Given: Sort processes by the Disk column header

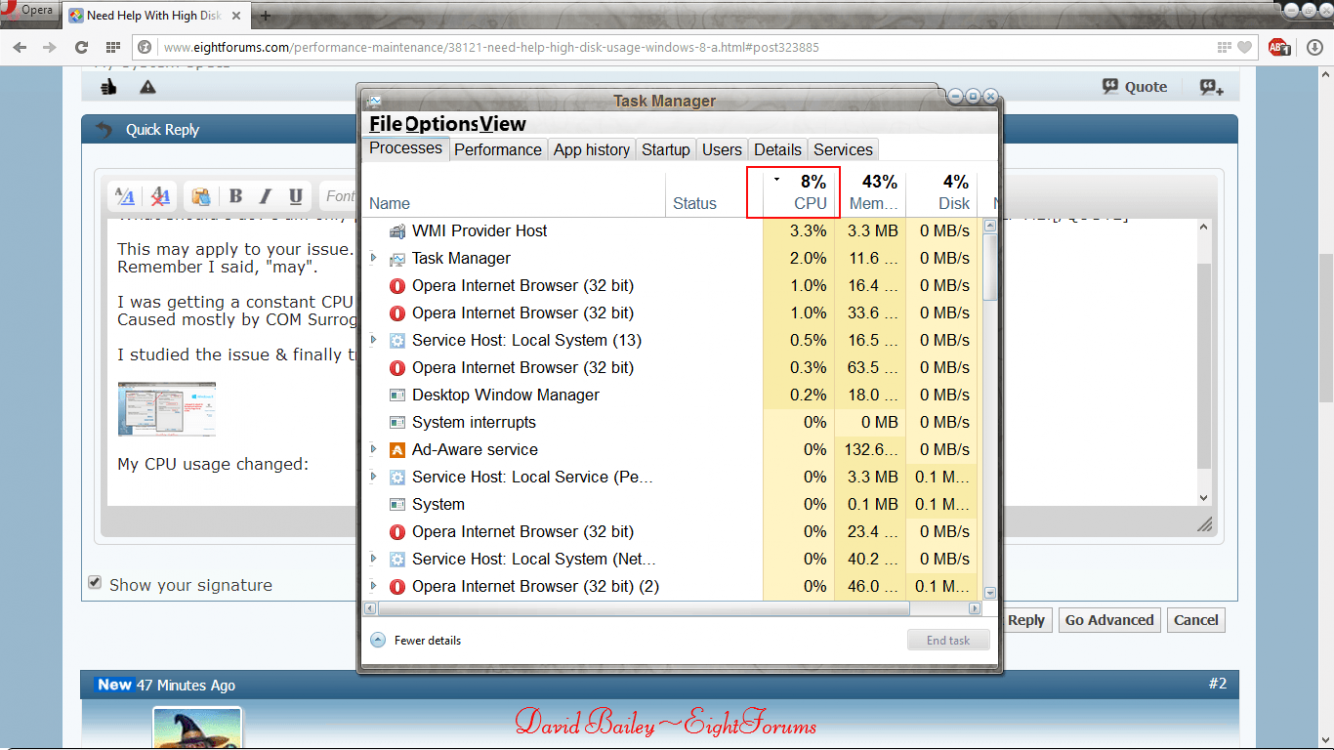Looking at the screenshot, I should (x=942, y=192).
